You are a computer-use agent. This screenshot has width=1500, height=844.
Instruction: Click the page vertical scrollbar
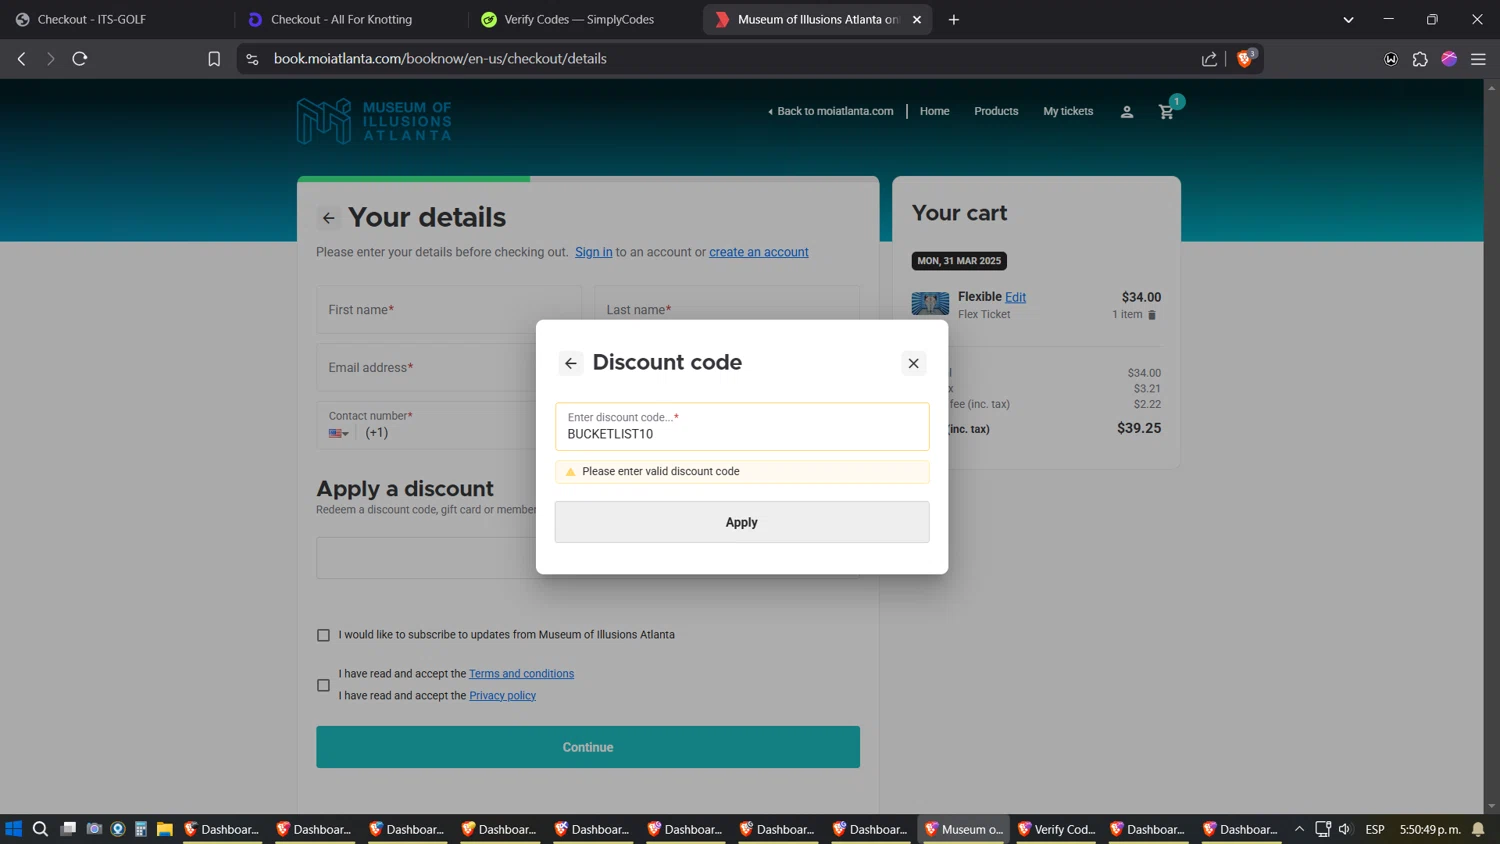tap(1491, 447)
